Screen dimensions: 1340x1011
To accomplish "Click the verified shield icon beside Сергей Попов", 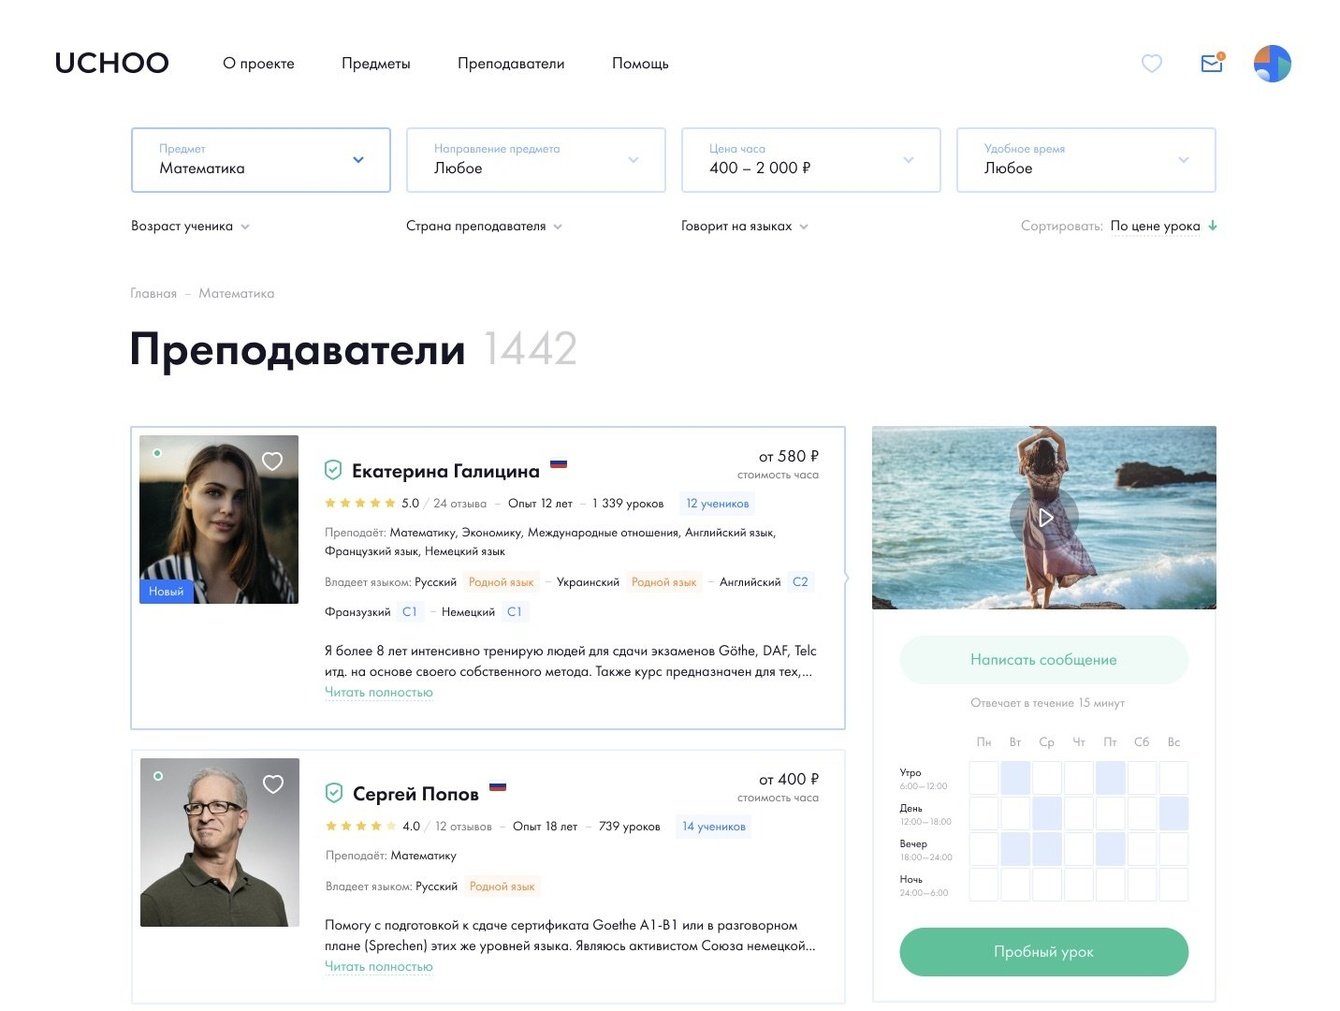I will (335, 793).
